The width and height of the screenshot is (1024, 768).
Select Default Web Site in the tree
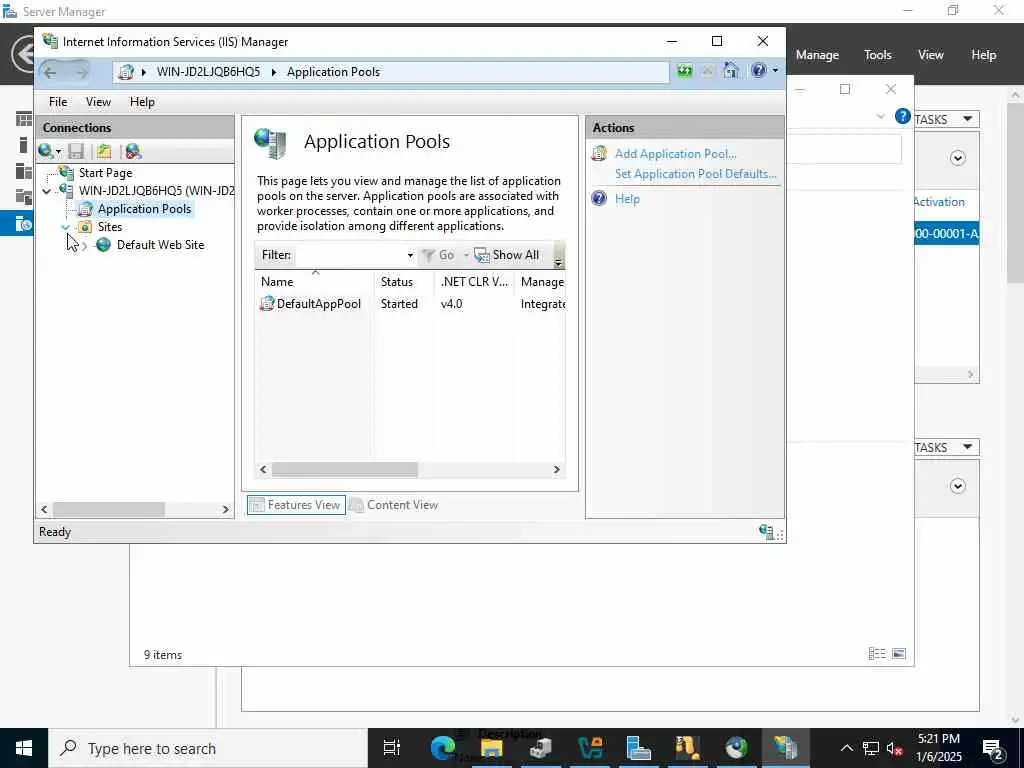tap(160, 245)
